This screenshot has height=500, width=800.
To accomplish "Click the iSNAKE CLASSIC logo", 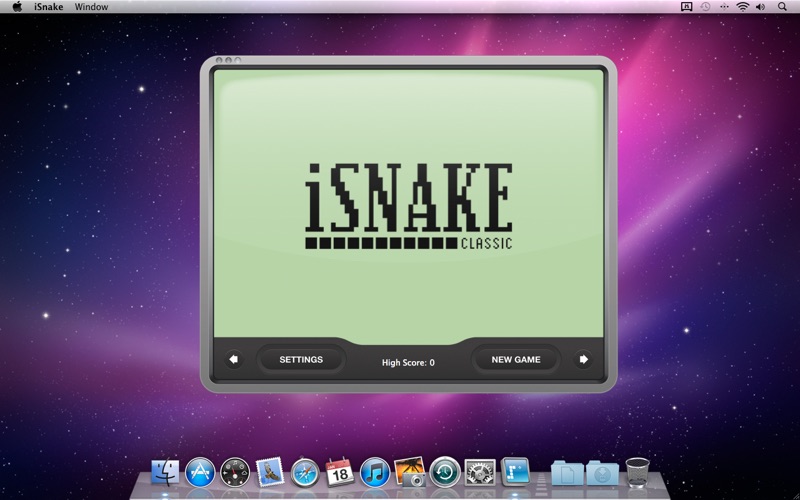I will point(409,206).
